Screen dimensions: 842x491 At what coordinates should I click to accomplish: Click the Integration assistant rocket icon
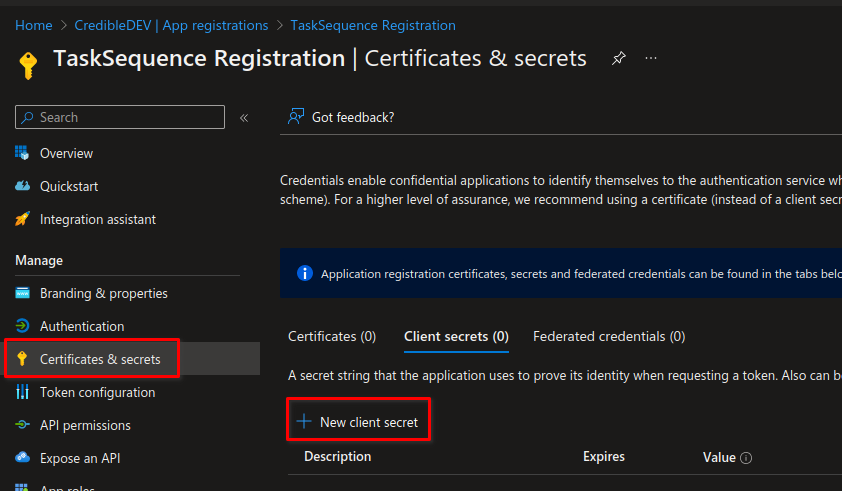[22, 219]
